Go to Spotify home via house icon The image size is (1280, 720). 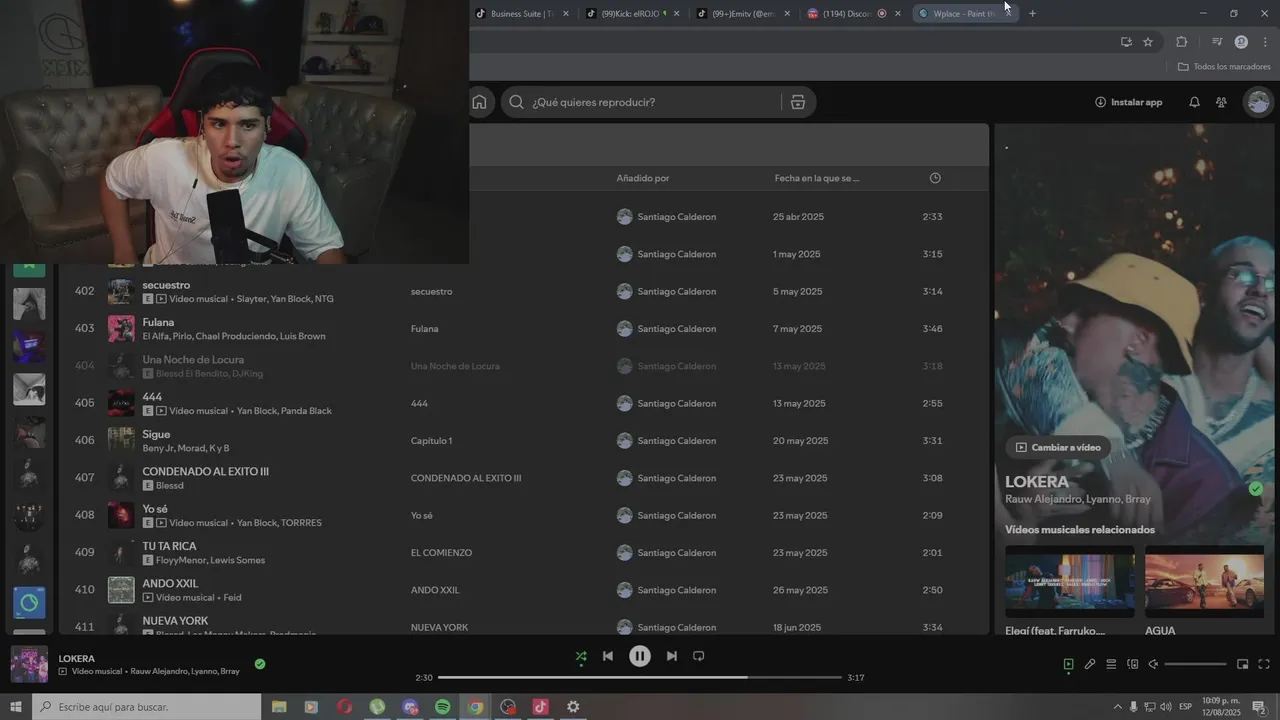pos(480,102)
